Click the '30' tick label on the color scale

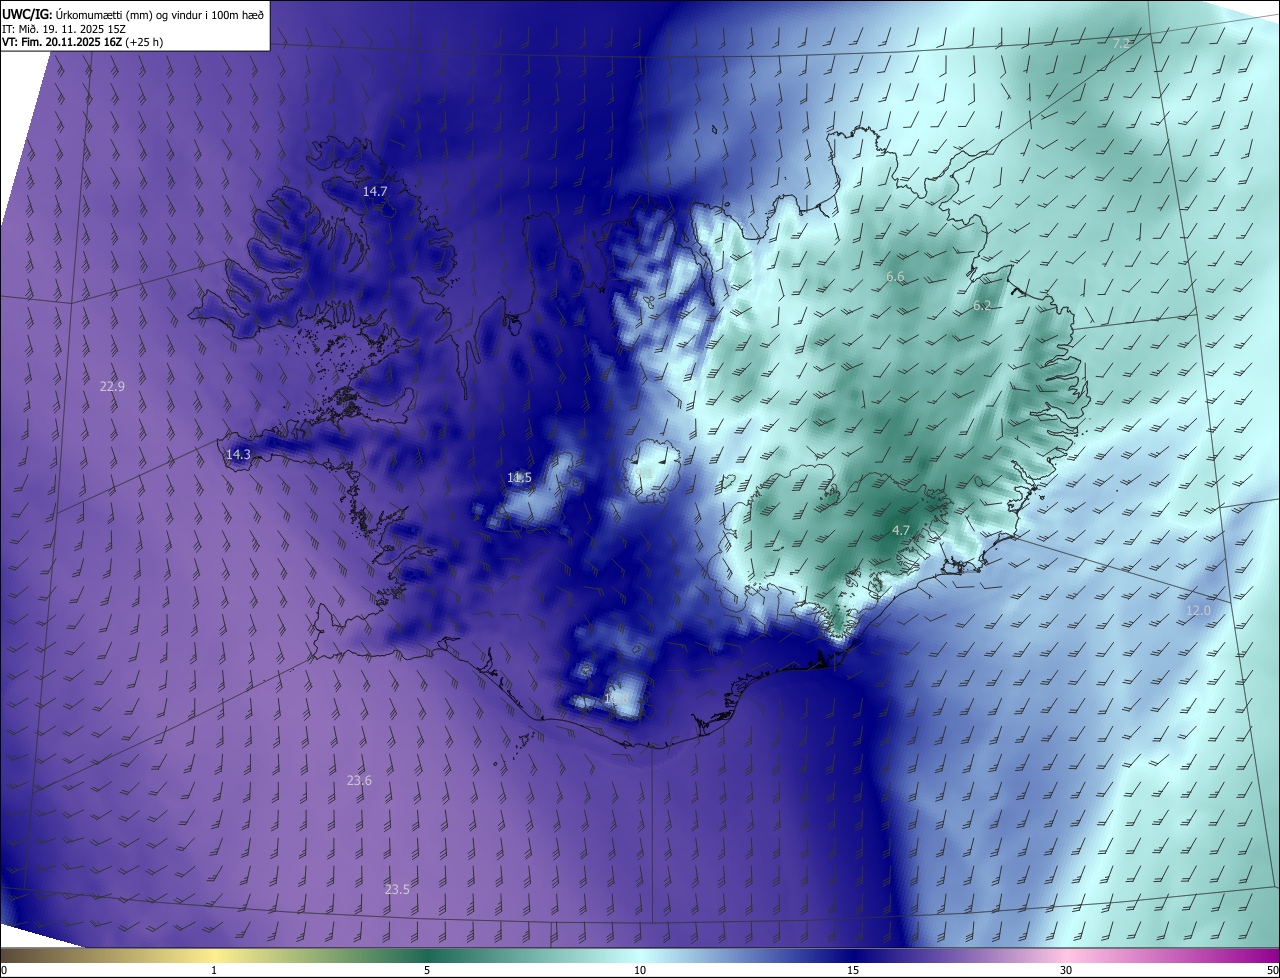point(1066,970)
